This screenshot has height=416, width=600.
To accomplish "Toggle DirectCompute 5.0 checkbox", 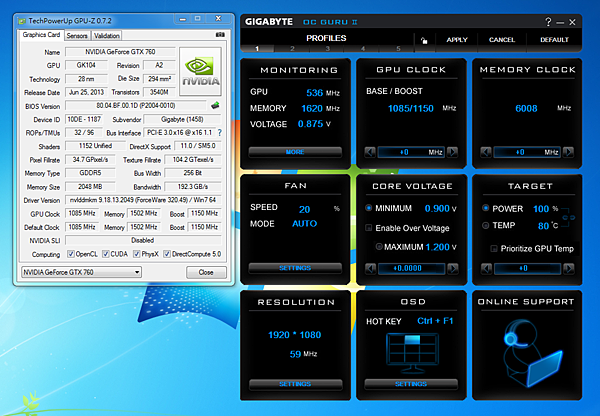I will pyautogui.click(x=167, y=254).
